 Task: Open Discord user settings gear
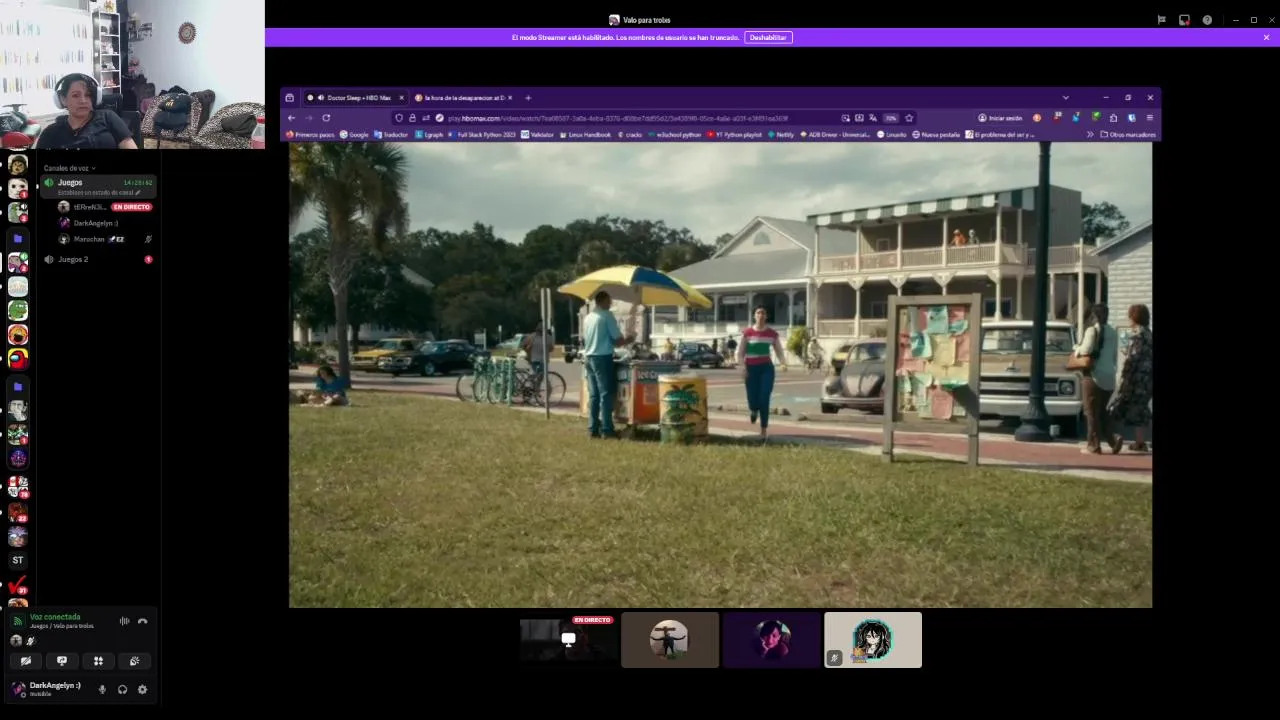pyautogui.click(x=142, y=689)
